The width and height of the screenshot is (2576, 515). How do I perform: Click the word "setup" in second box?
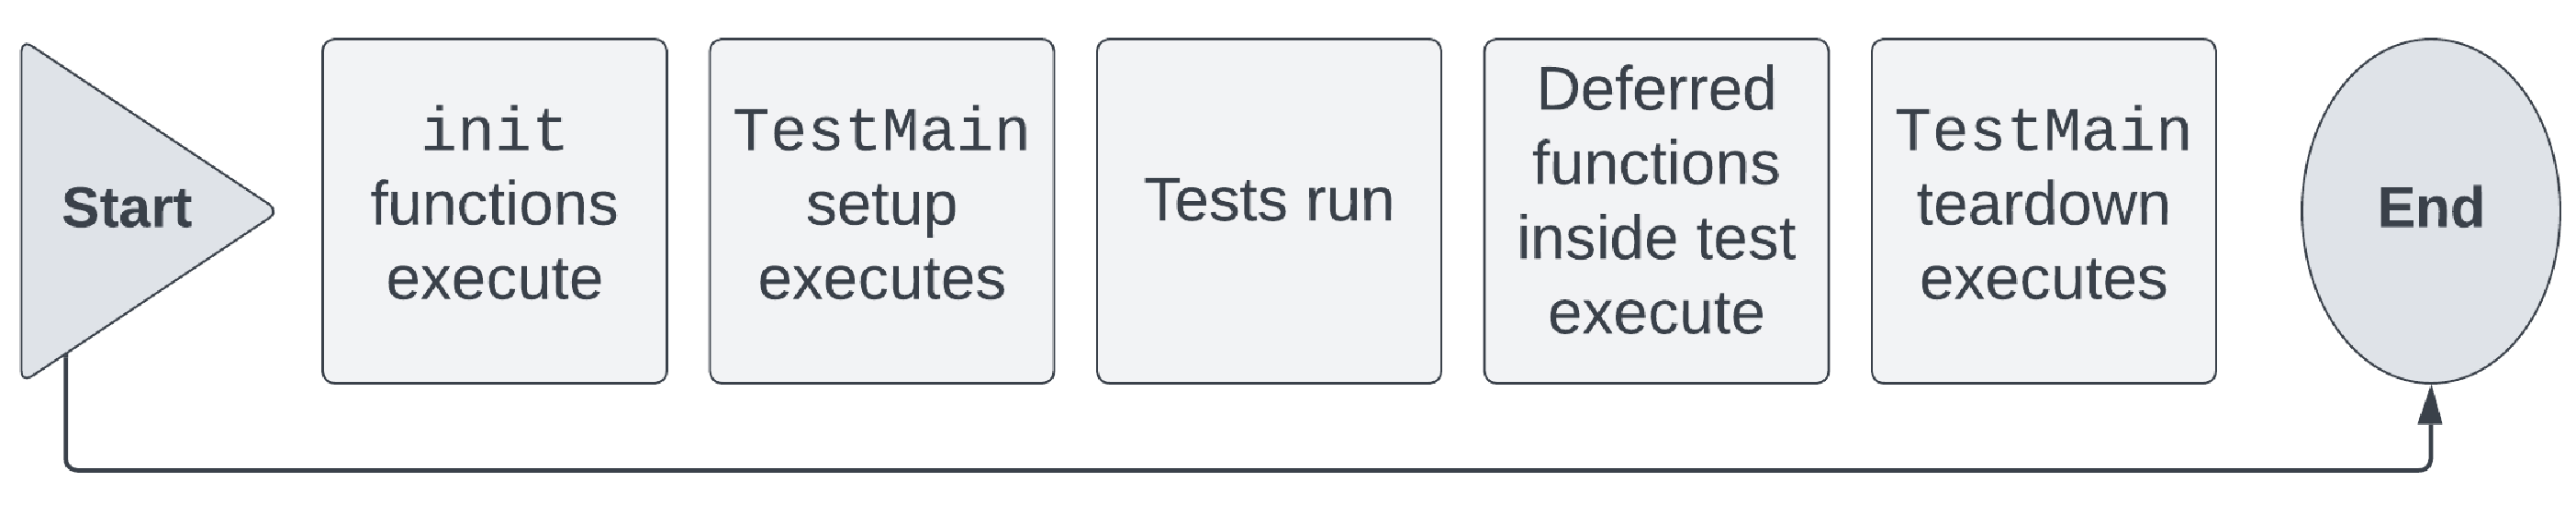coord(881,207)
